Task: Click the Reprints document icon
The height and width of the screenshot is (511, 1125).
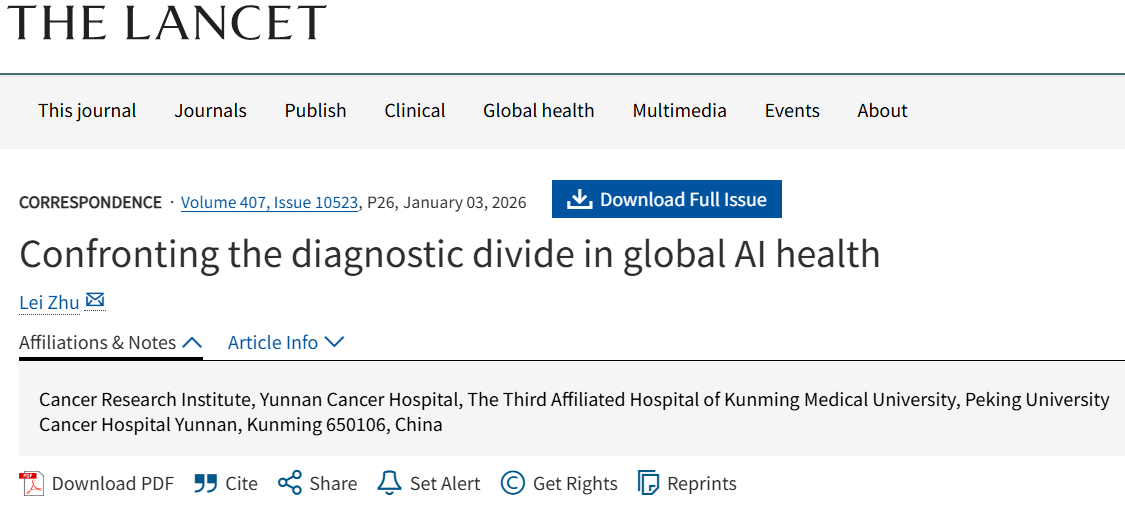Action: (649, 484)
